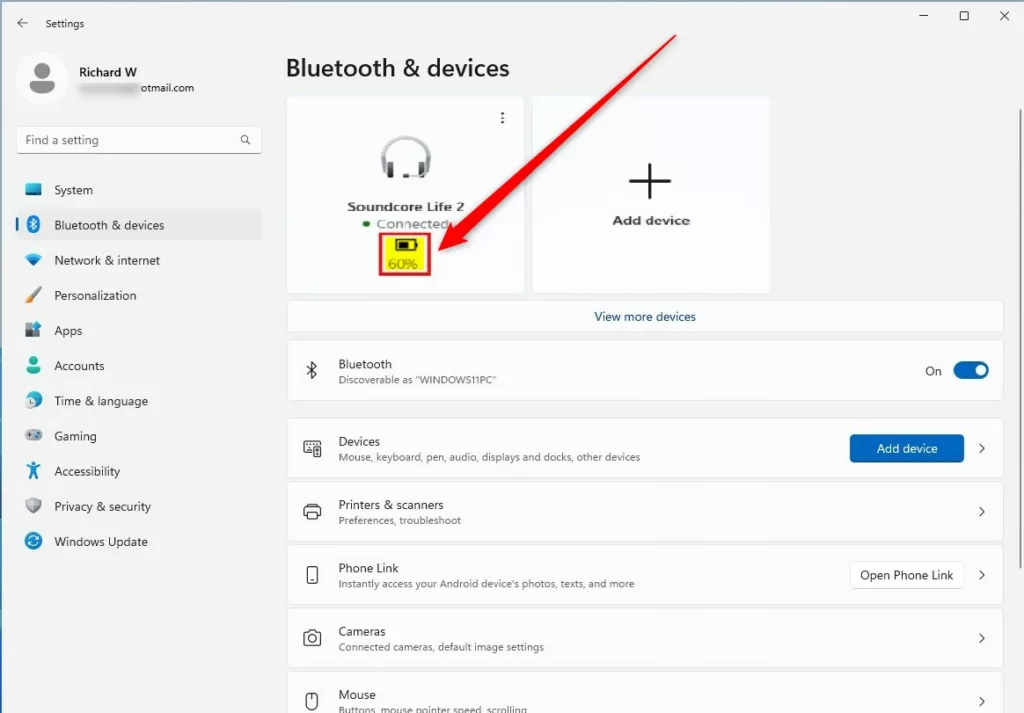Click the Soundcore headphones icon
Screen dimensions: 1024x713
(x=406, y=157)
